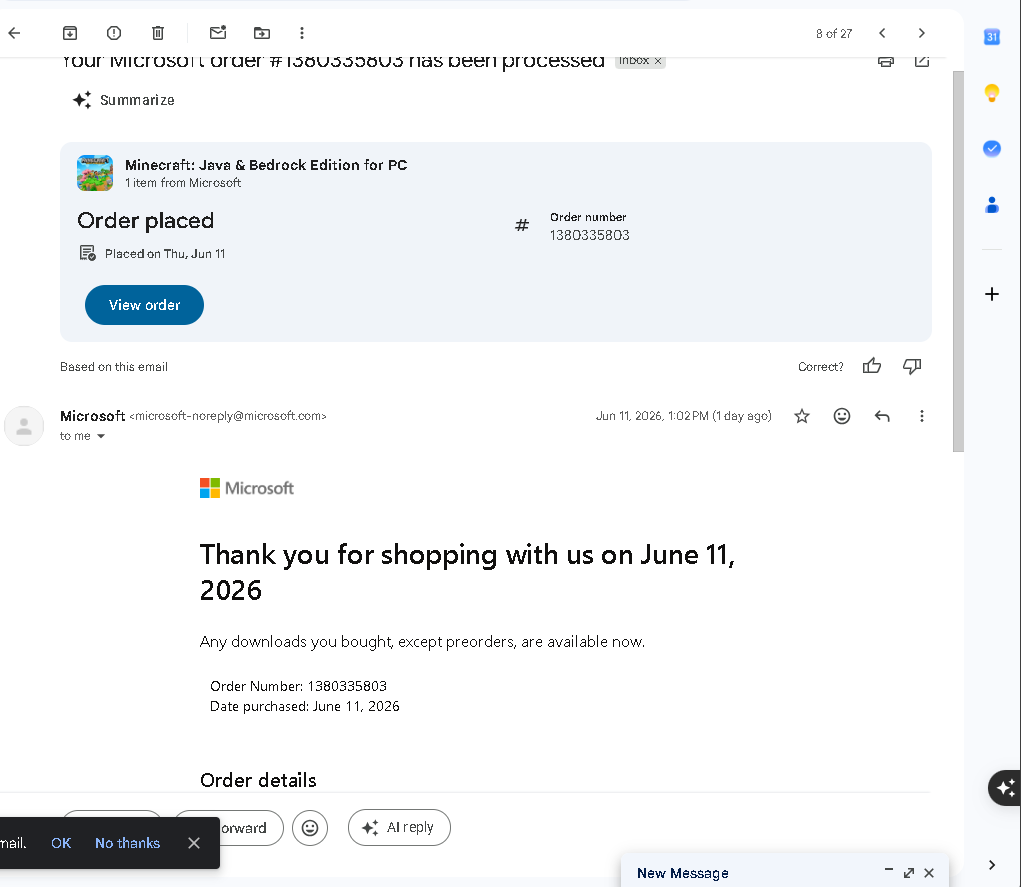Click the View order button
Viewport: 1021px width, 887px height.
[145, 305]
